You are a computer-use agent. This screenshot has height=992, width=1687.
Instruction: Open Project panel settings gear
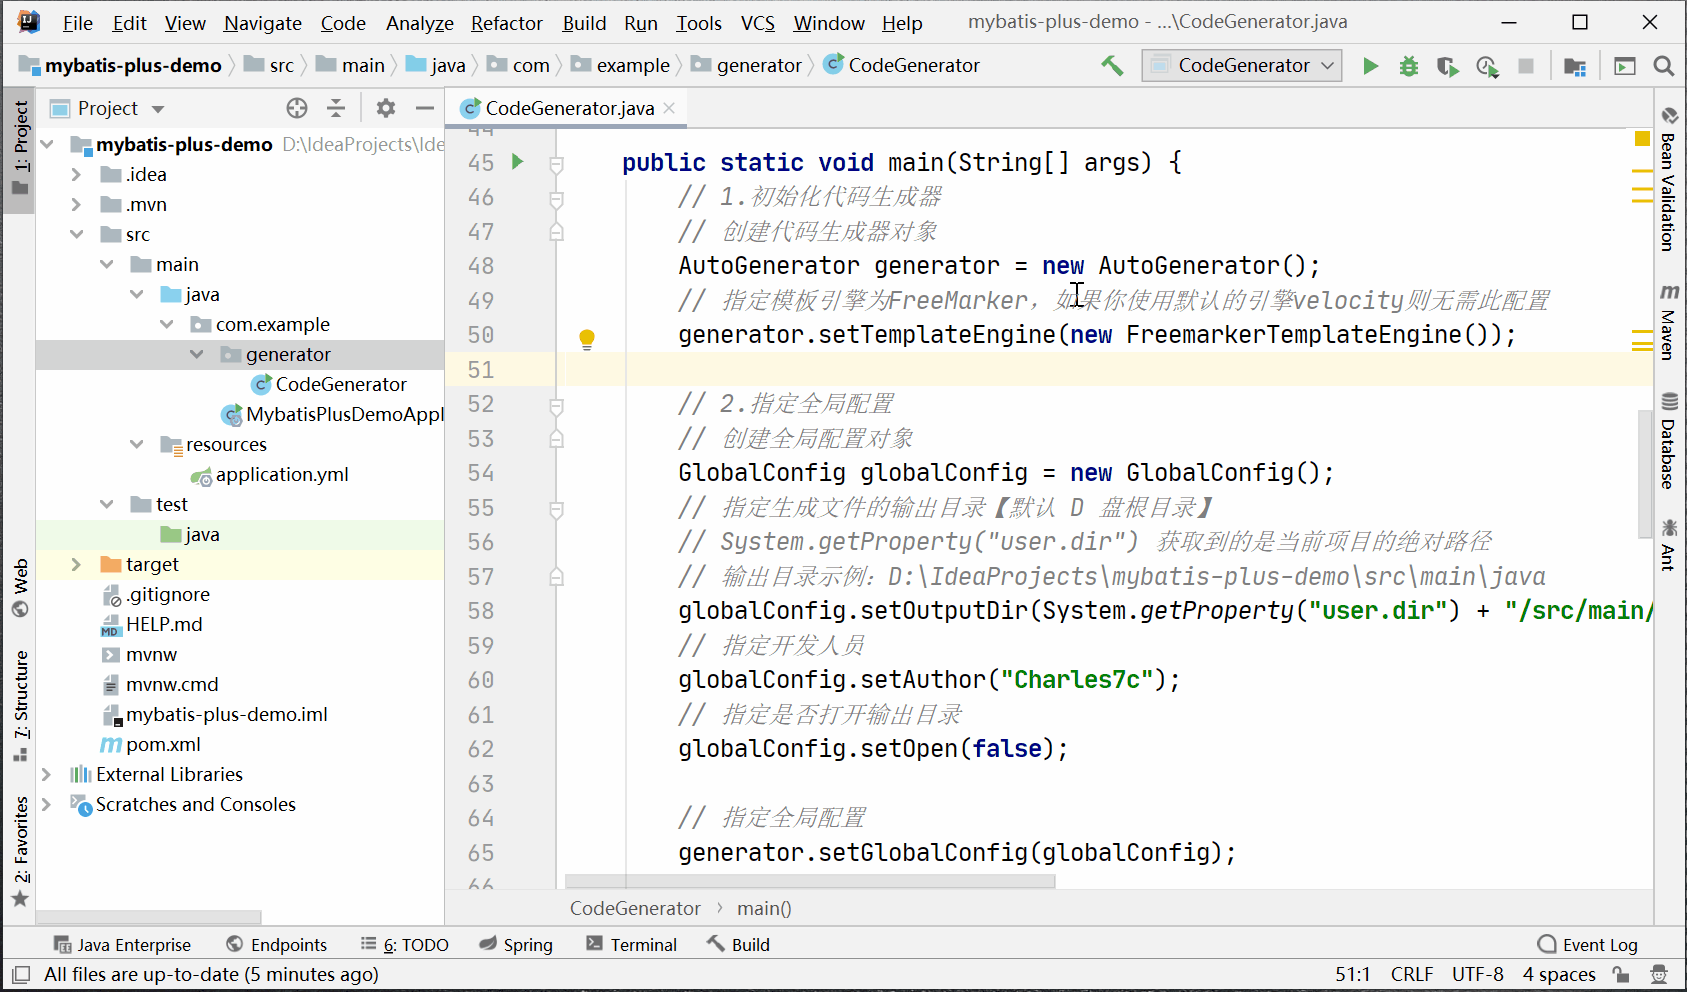(386, 108)
